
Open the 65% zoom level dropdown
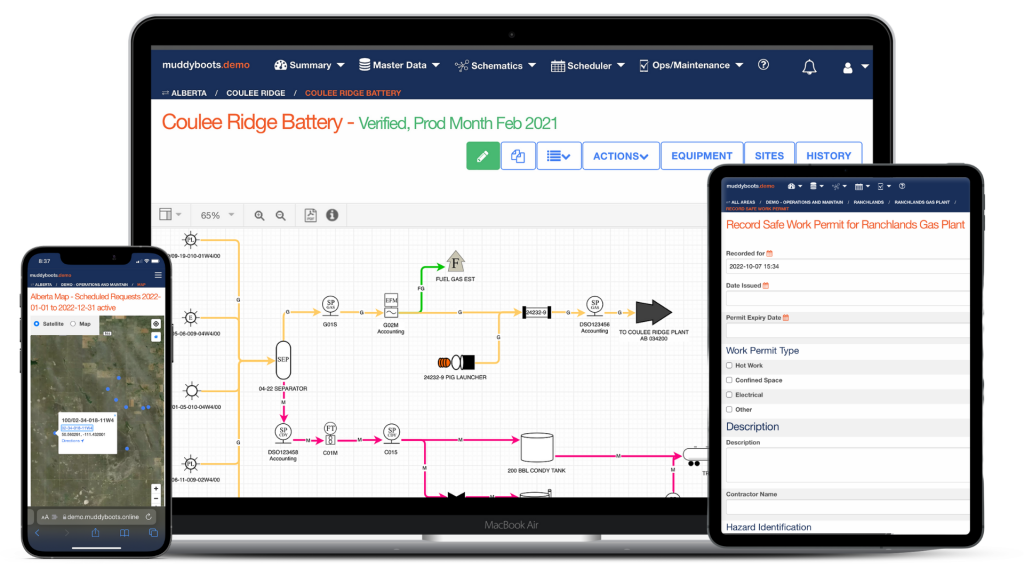click(x=217, y=216)
